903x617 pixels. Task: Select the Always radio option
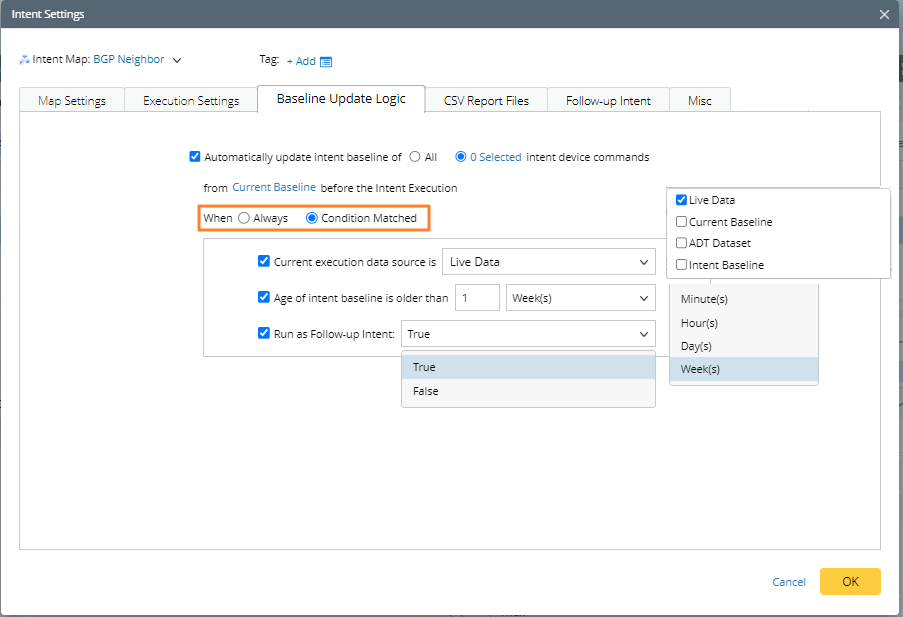click(x=244, y=218)
